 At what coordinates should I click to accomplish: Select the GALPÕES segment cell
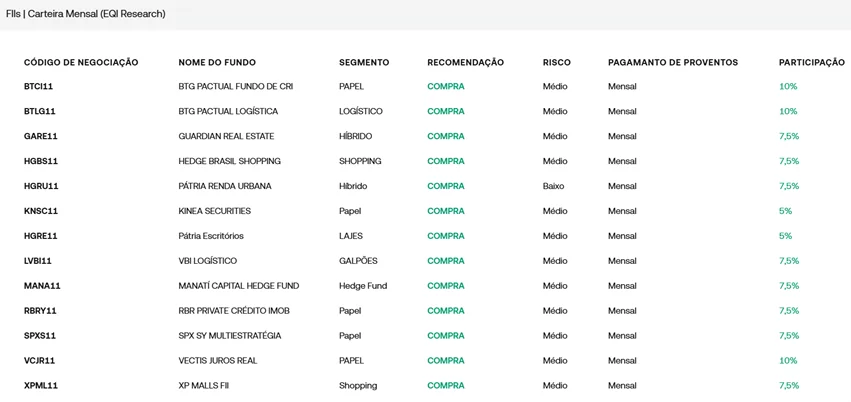tap(358, 261)
